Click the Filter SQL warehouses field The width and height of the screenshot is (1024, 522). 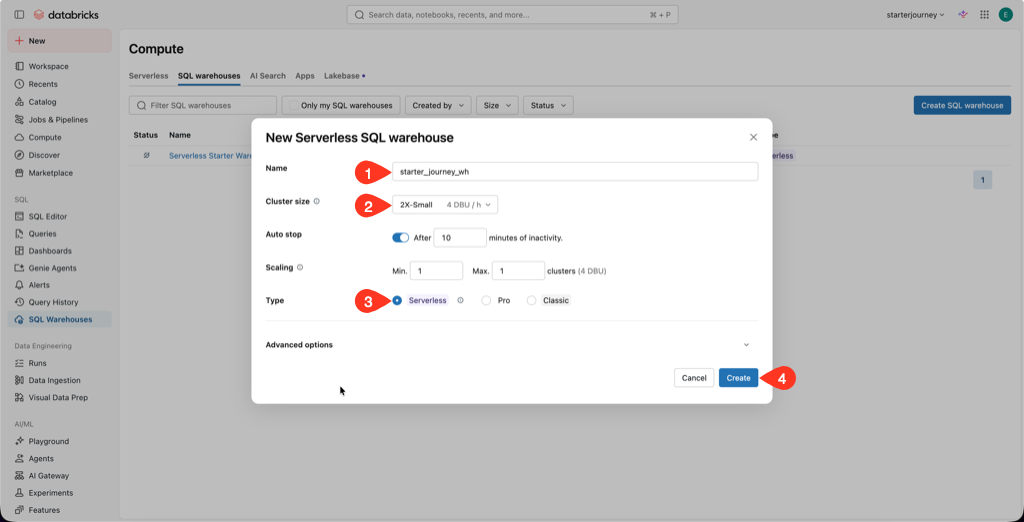coord(203,105)
